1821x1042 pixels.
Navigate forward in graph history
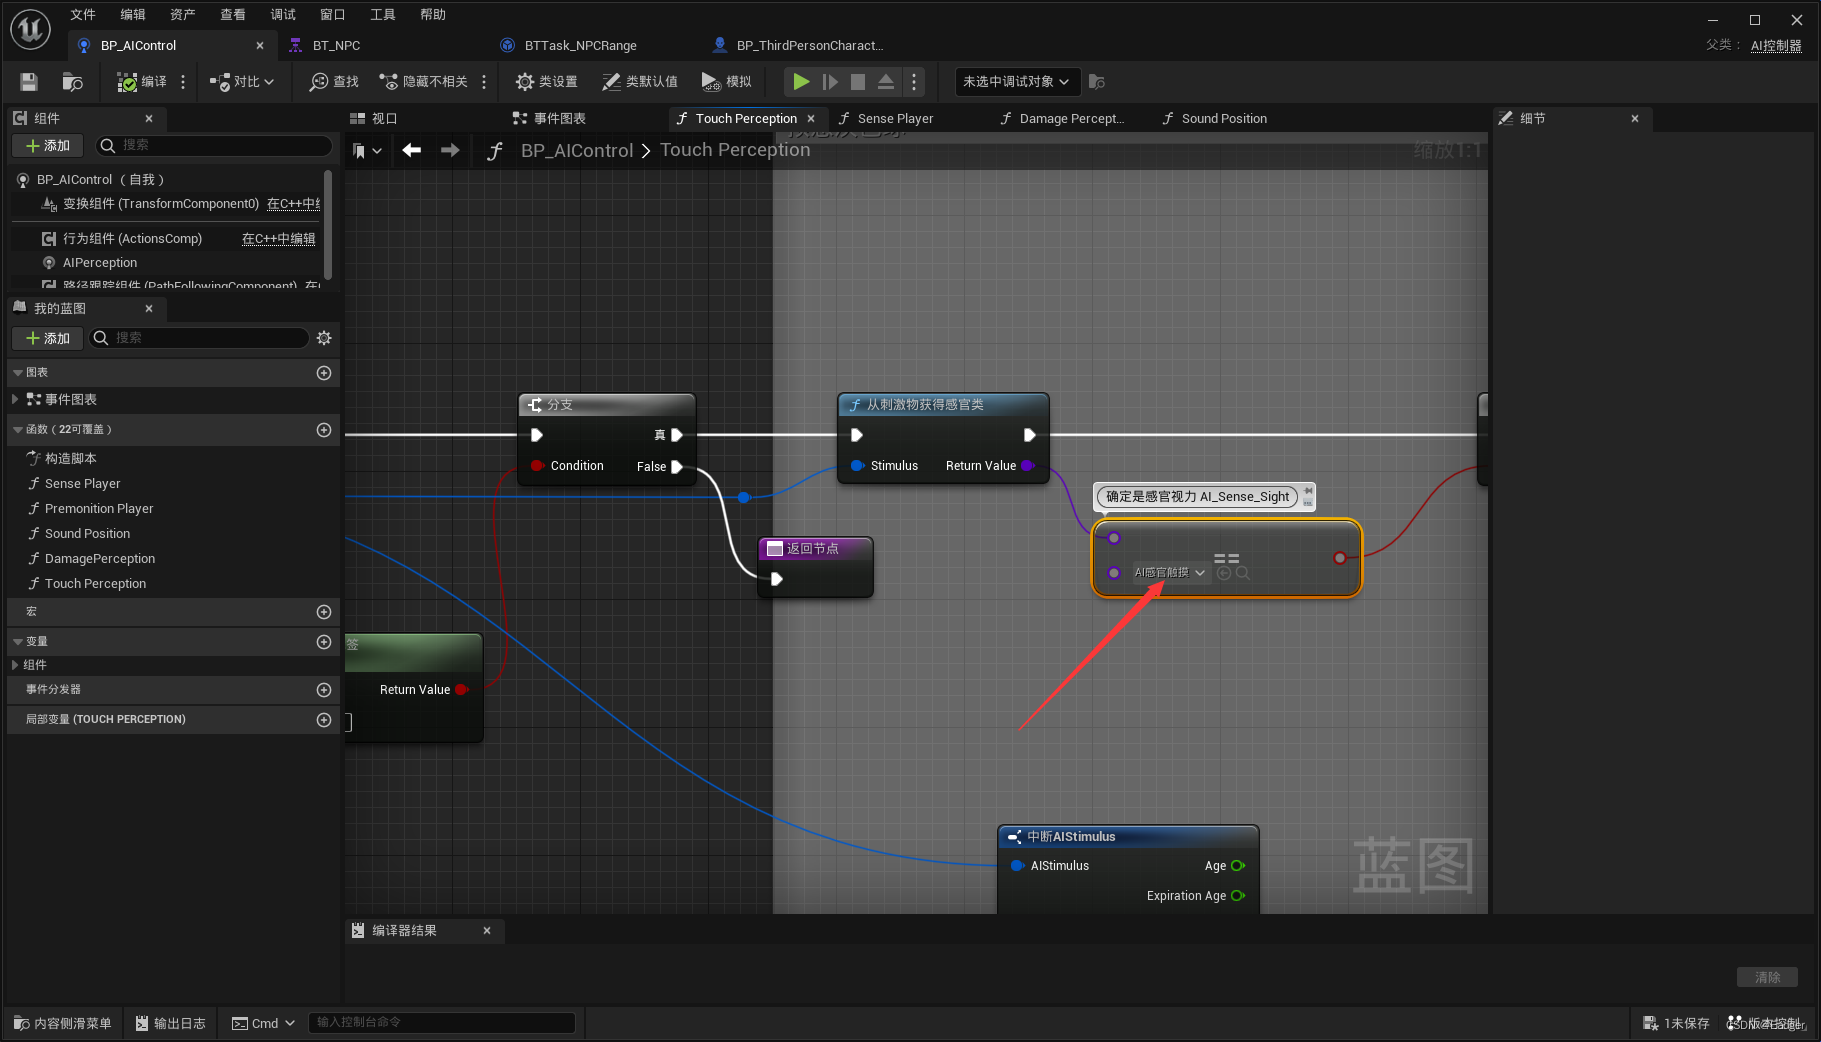[450, 150]
